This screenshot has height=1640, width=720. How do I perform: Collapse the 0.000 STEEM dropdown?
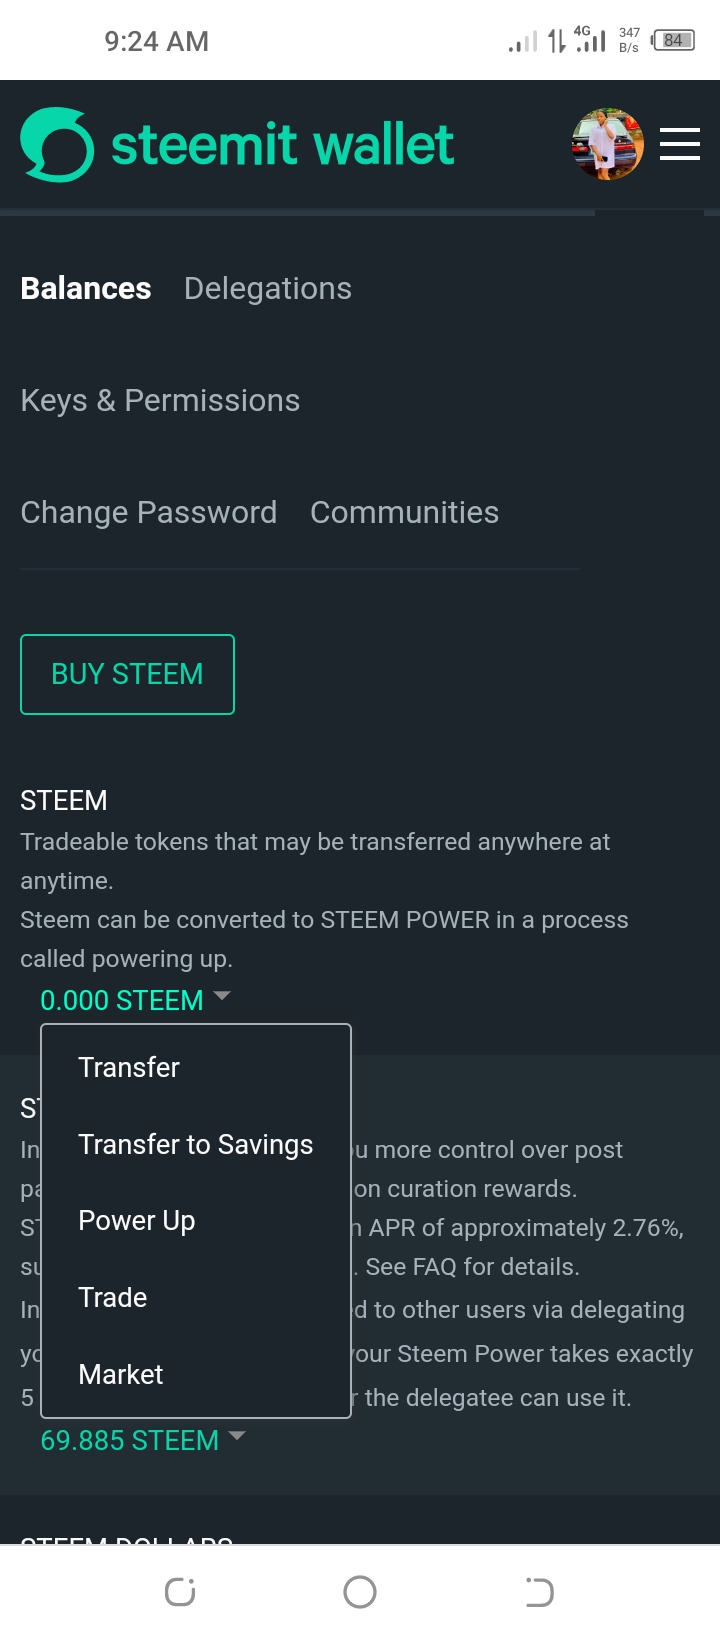click(x=135, y=1000)
